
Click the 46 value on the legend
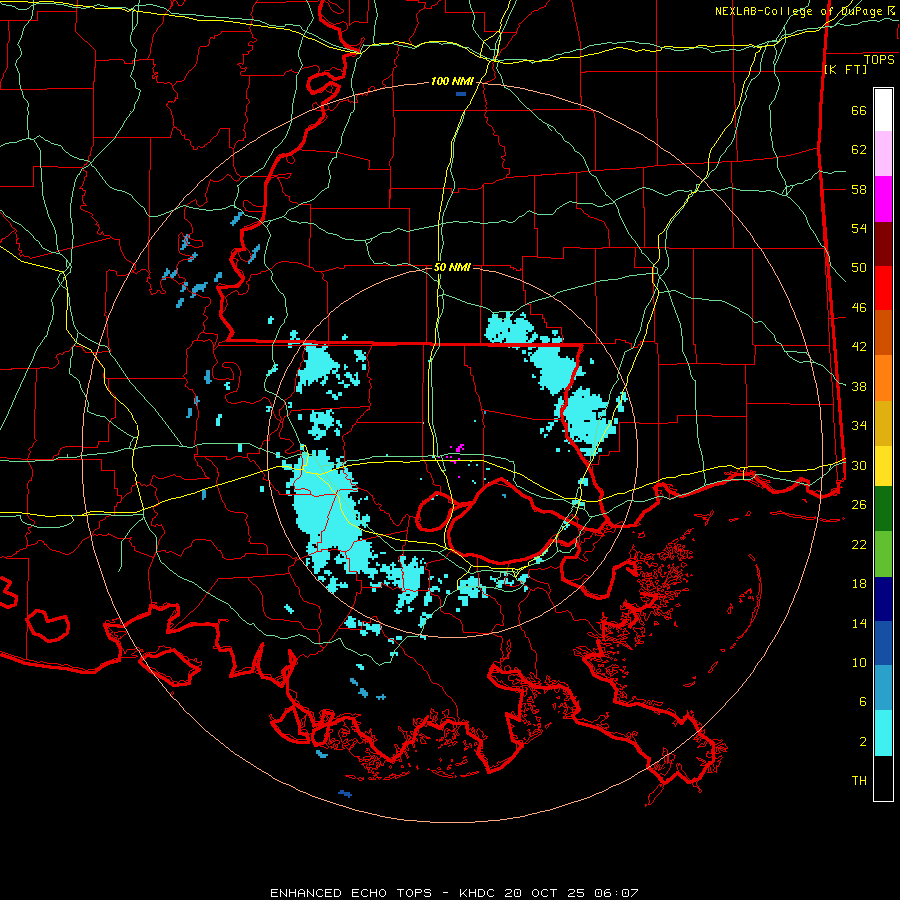(859, 307)
